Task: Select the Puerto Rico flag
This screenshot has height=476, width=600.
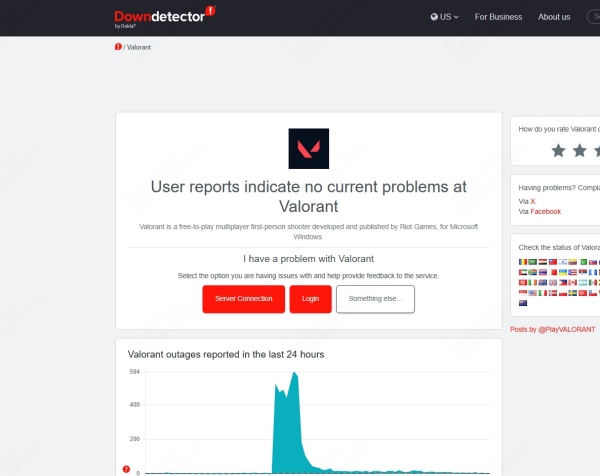Action: [x=572, y=272]
